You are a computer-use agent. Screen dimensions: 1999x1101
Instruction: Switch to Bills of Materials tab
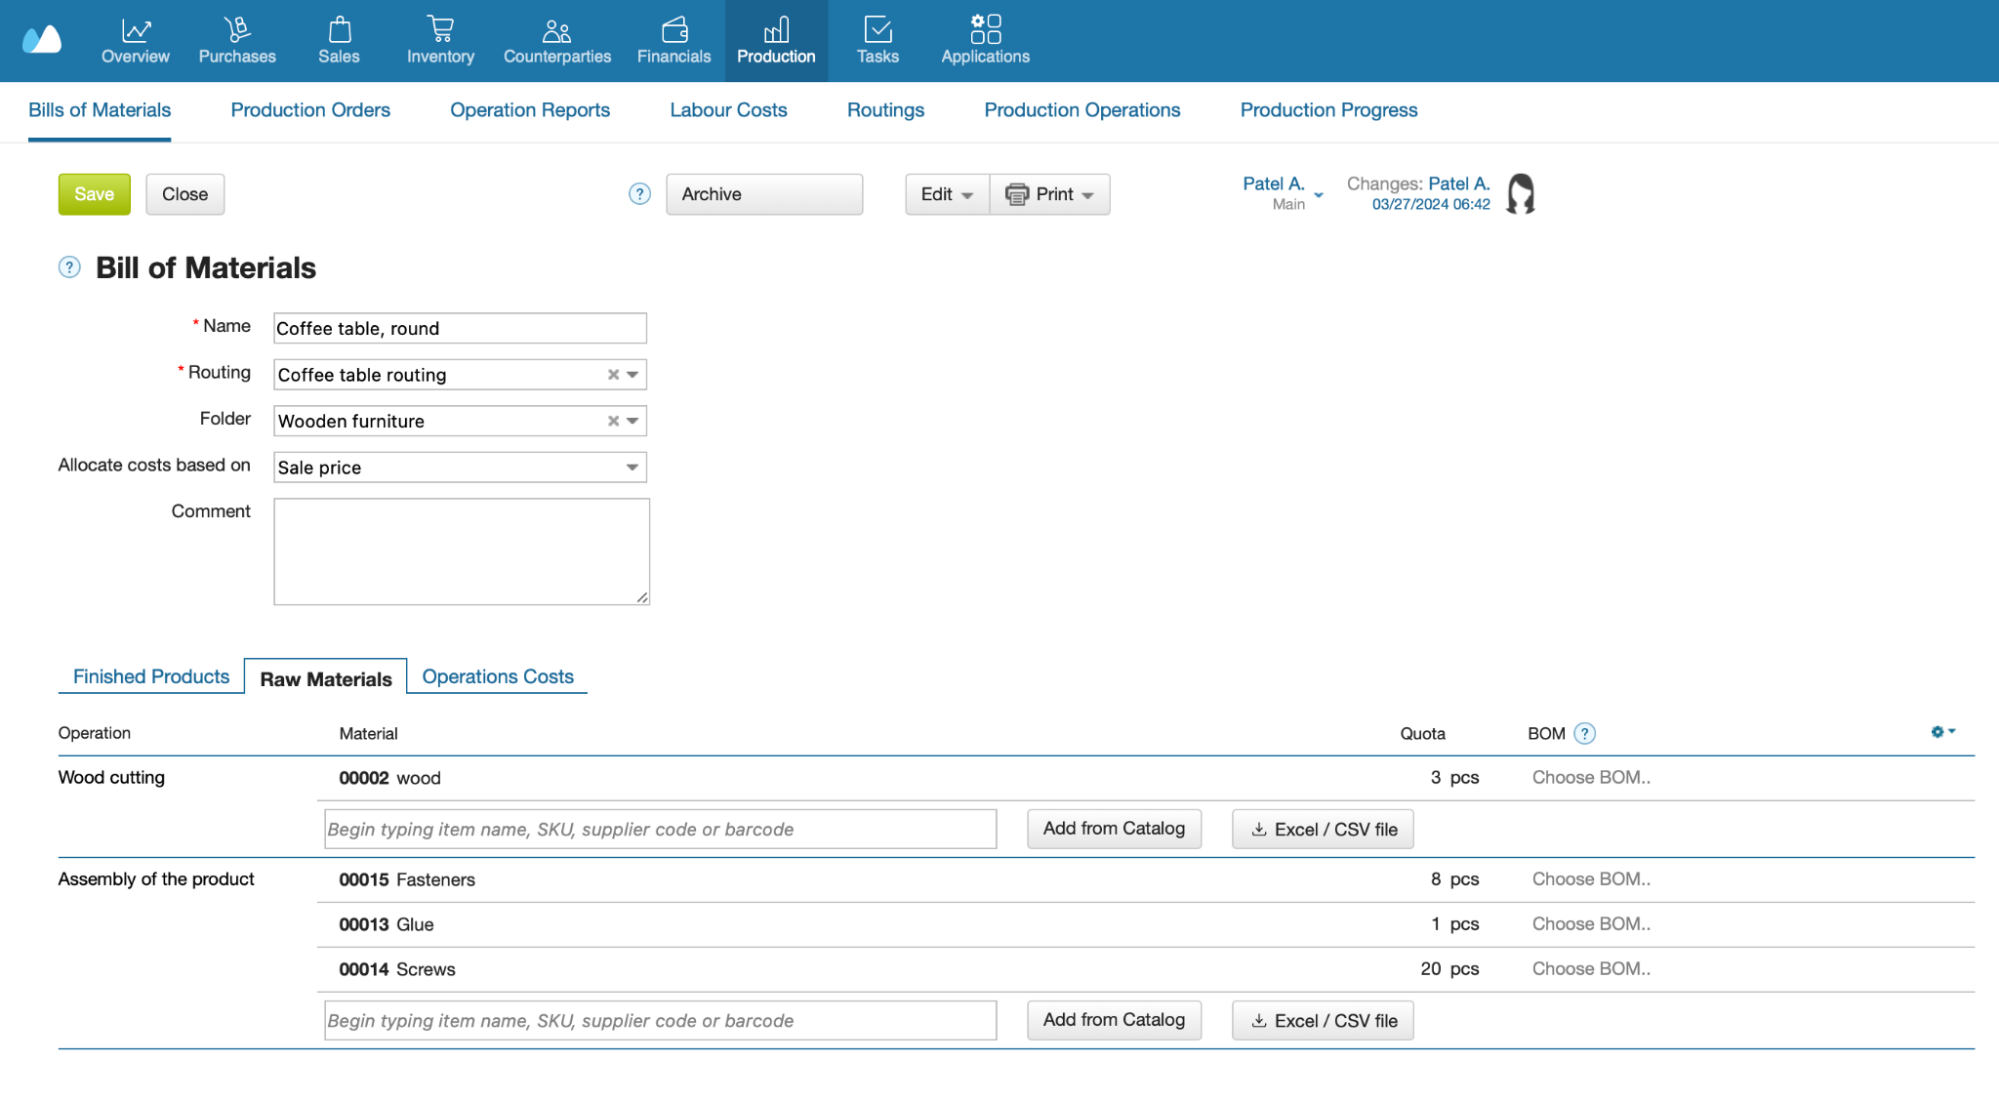point(99,110)
